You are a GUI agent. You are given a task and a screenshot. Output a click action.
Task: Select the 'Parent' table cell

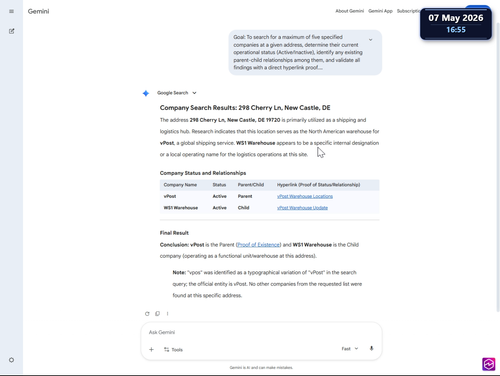click(x=245, y=196)
